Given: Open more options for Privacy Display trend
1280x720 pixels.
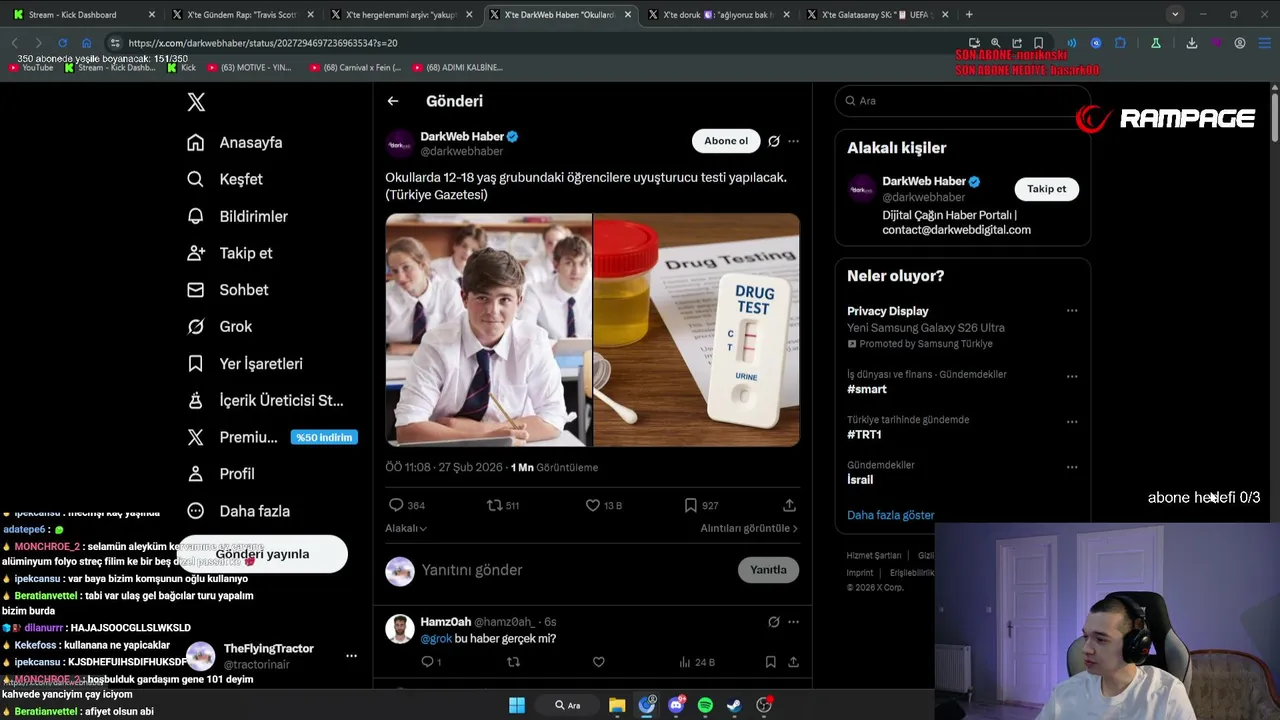Looking at the screenshot, I should (x=1072, y=311).
